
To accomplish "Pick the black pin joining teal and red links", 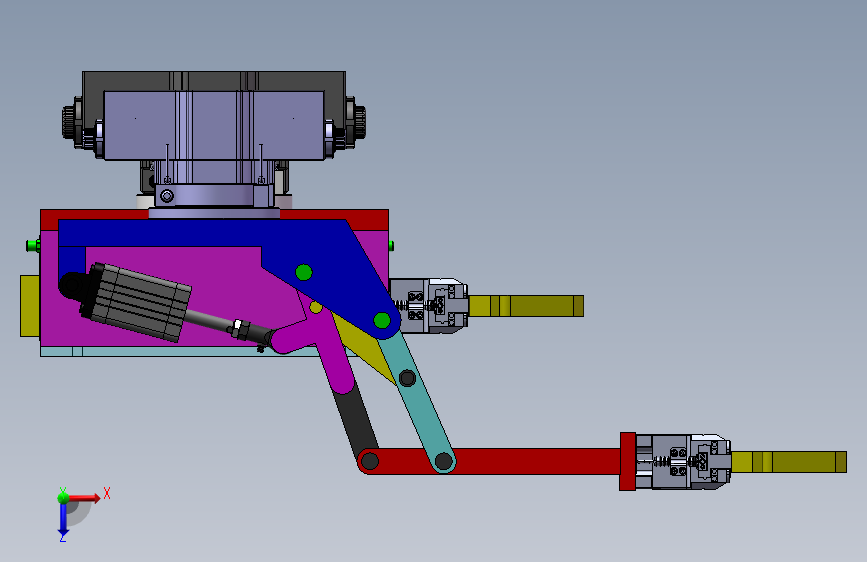I will click(443, 461).
